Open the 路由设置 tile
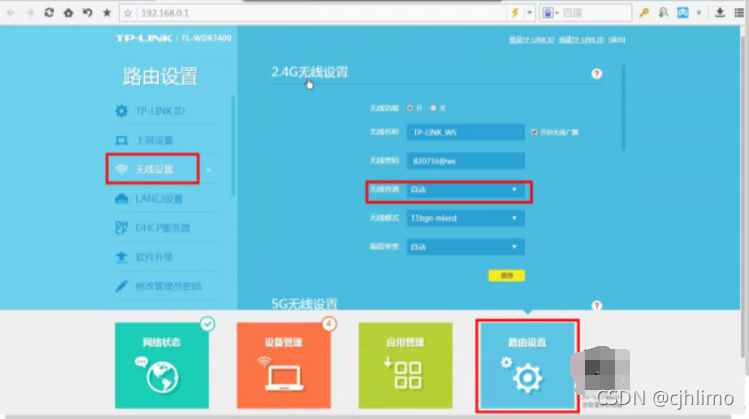The image size is (749, 419). 527,365
